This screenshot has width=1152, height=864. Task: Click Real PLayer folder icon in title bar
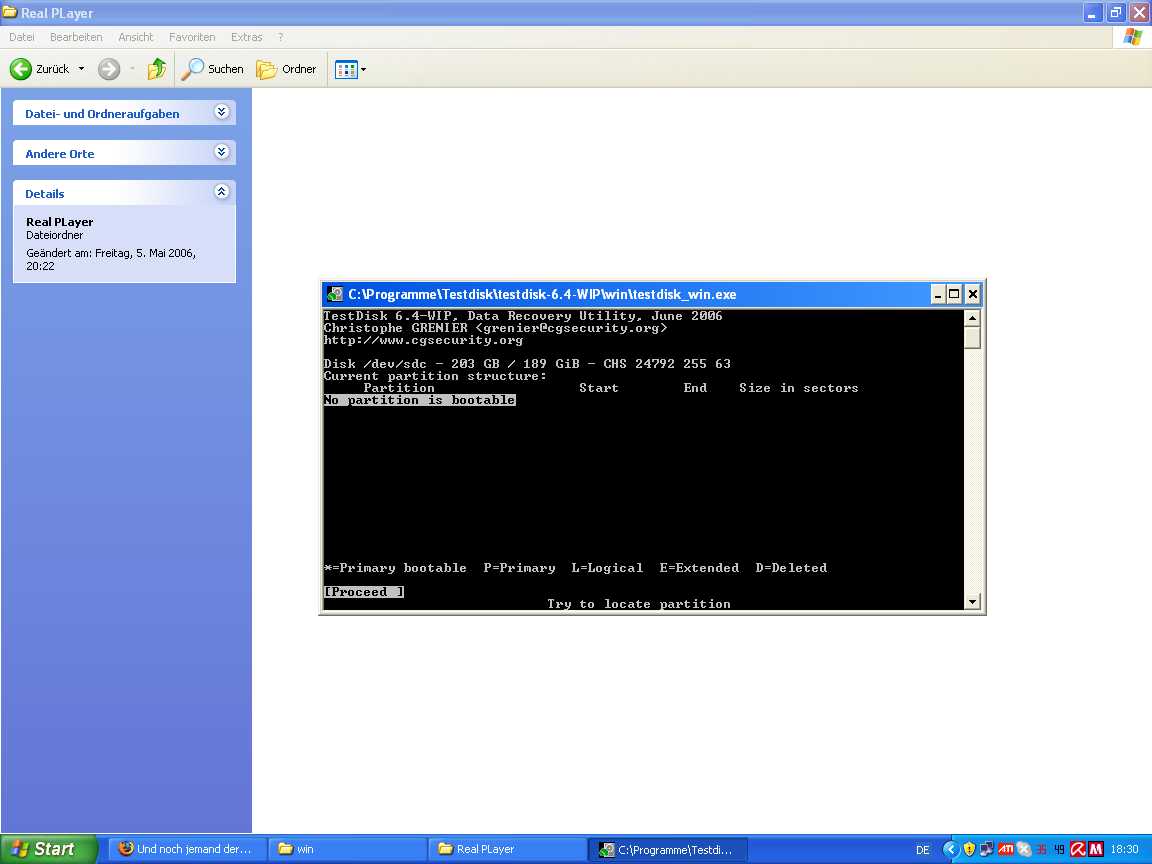(10, 12)
